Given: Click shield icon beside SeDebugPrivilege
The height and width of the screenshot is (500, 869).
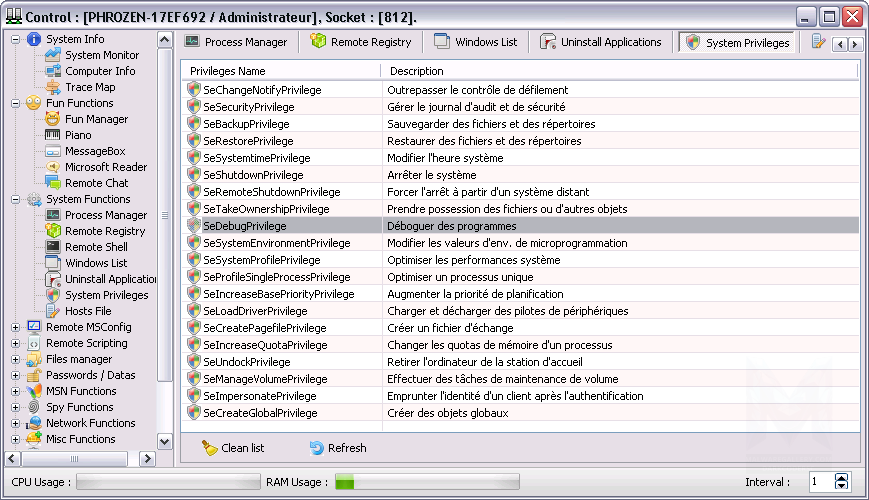Looking at the screenshot, I should click(x=194, y=226).
